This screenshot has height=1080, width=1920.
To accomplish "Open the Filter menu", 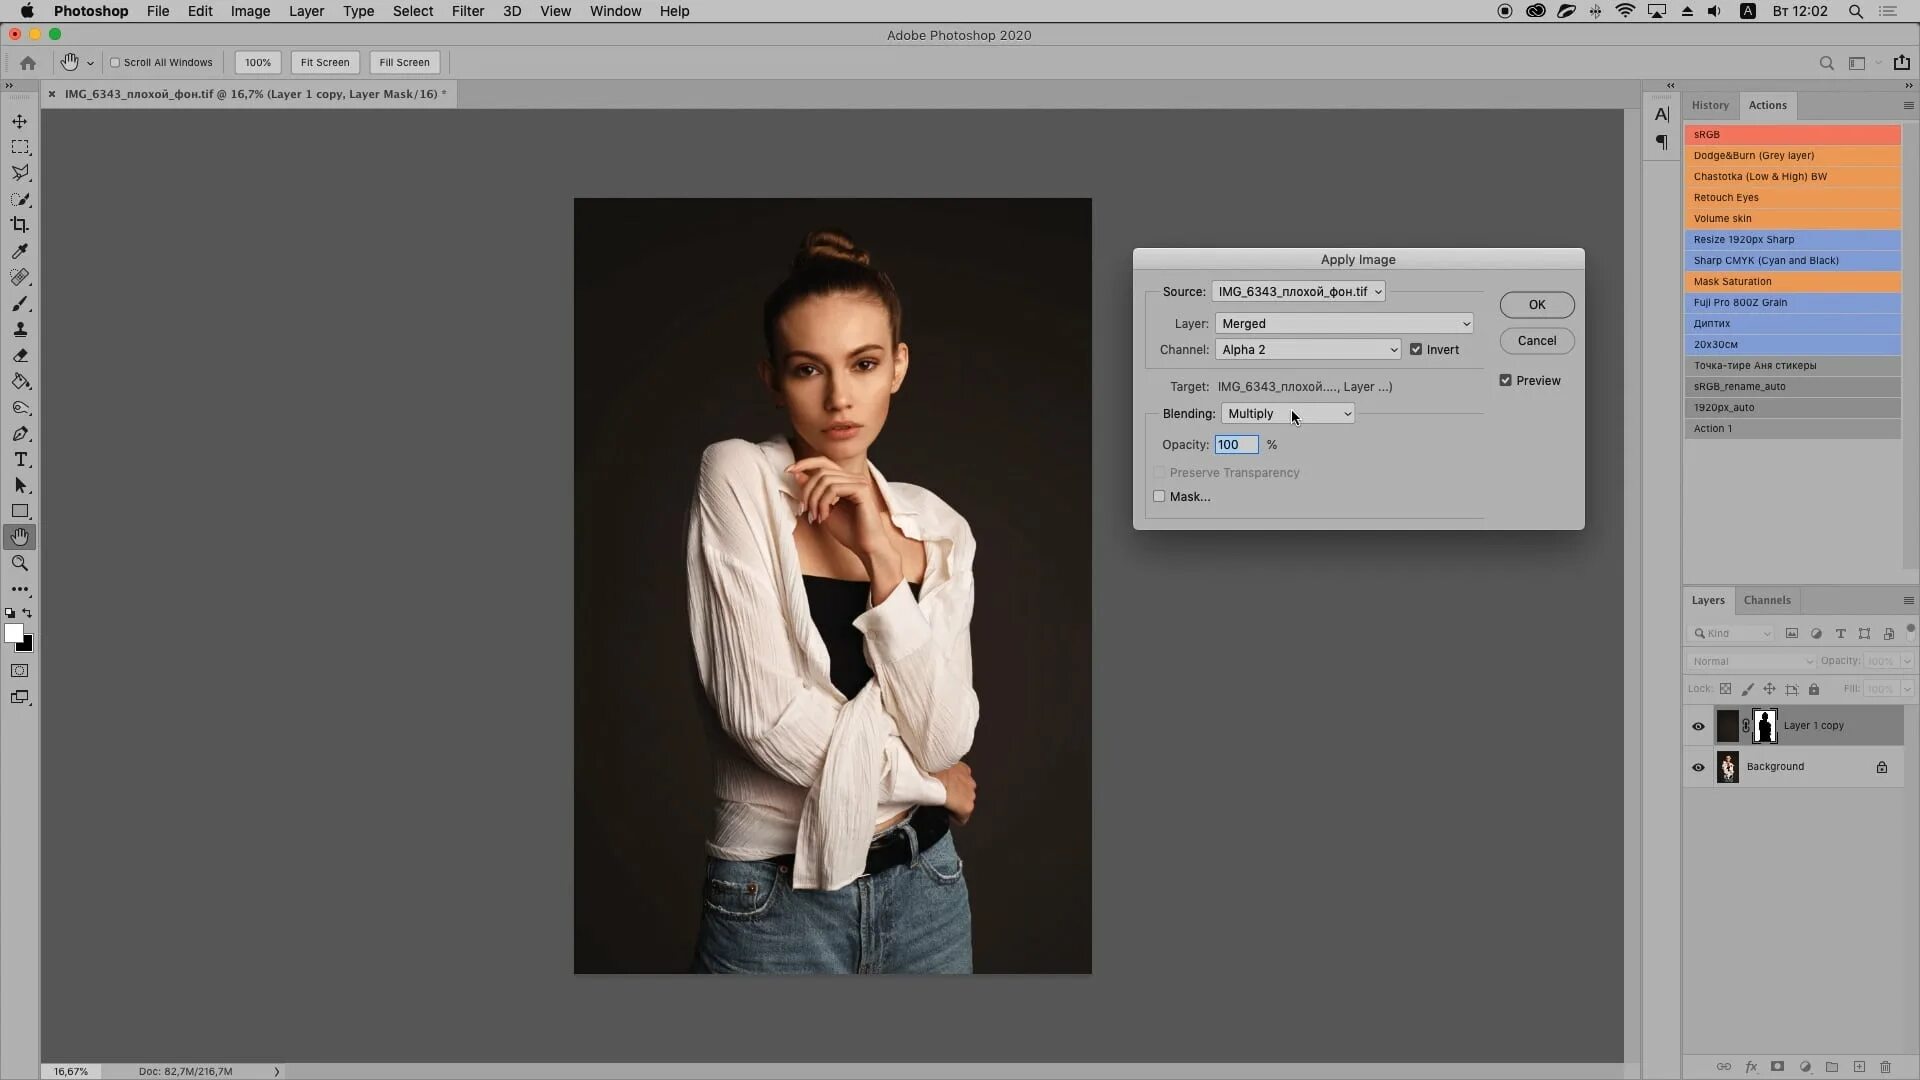I will pos(467,11).
